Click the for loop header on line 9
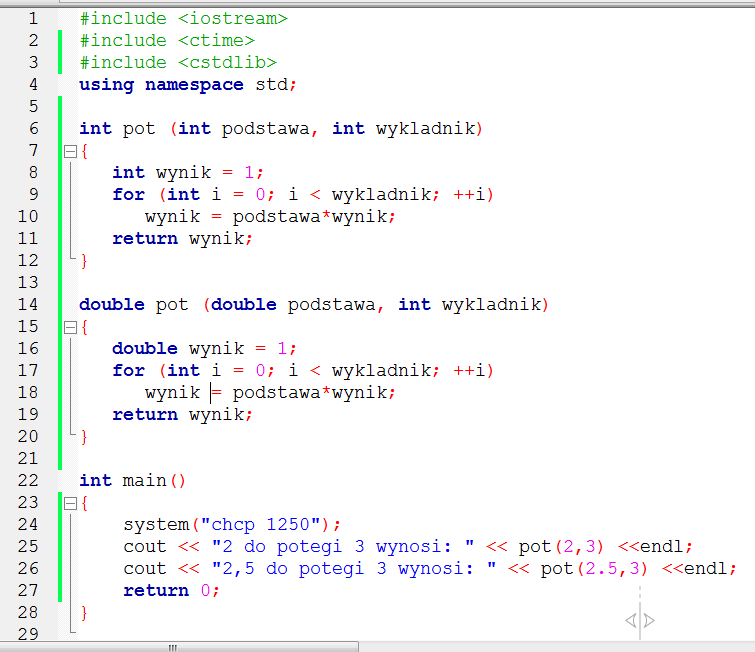The width and height of the screenshot is (755, 652). coord(303,195)
